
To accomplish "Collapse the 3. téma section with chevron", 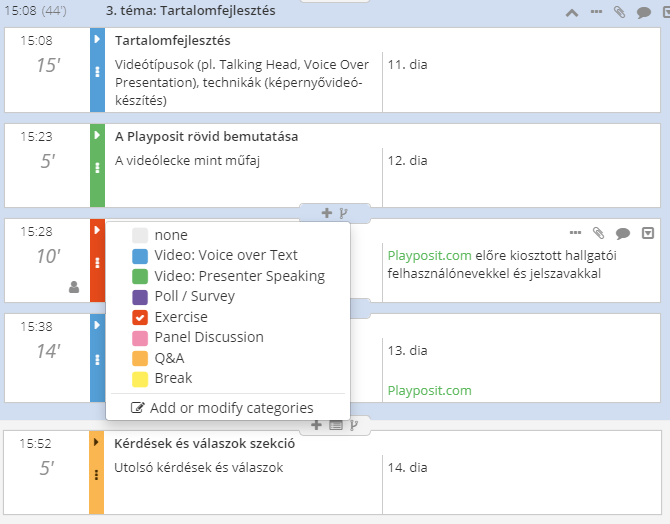I will (572, 13).
